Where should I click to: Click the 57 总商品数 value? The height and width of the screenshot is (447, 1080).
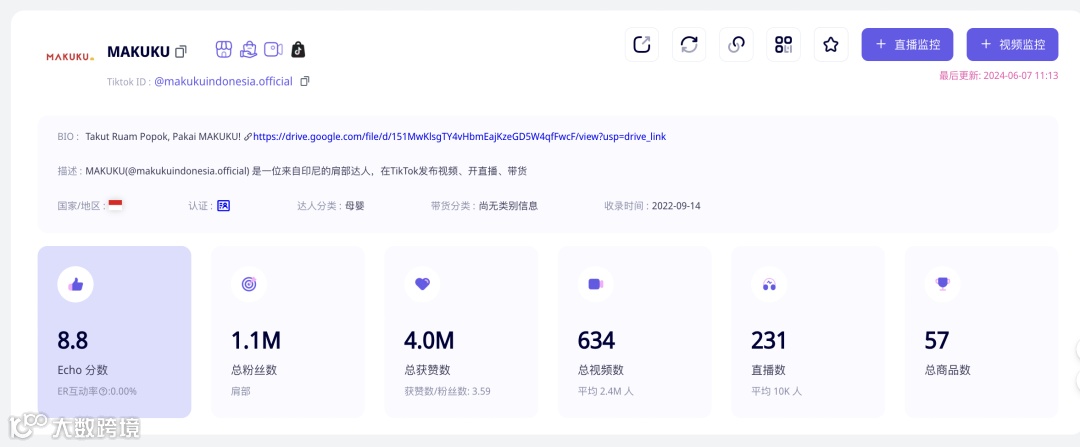pos(937,340)
